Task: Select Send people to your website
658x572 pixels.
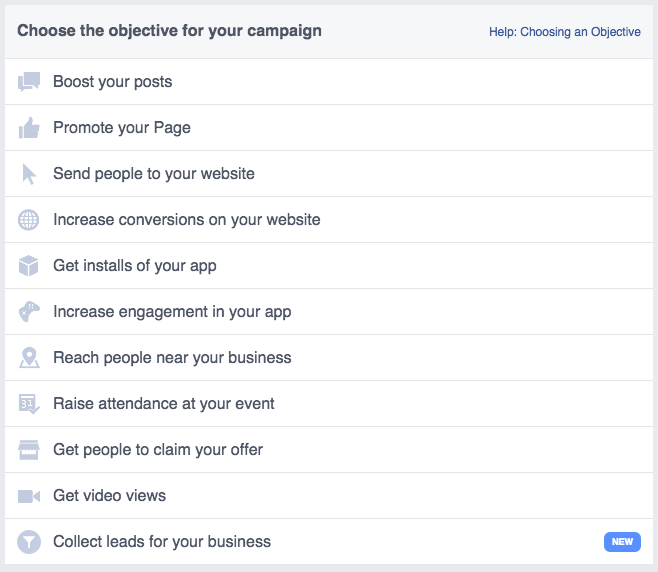Action: pos(153,174)
